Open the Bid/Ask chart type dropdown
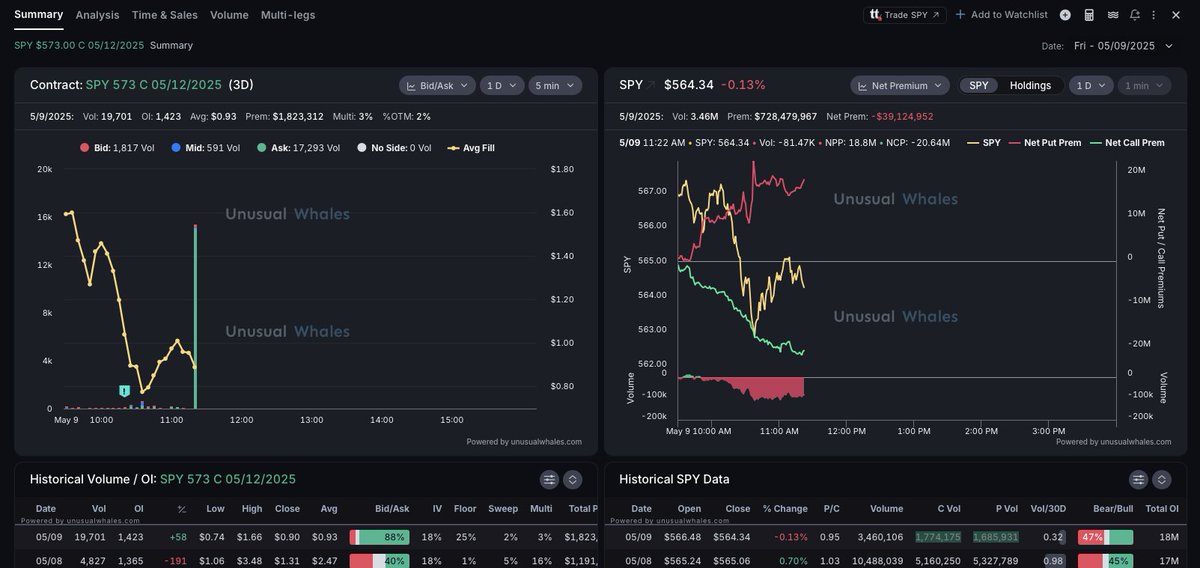 click(437, 85)
